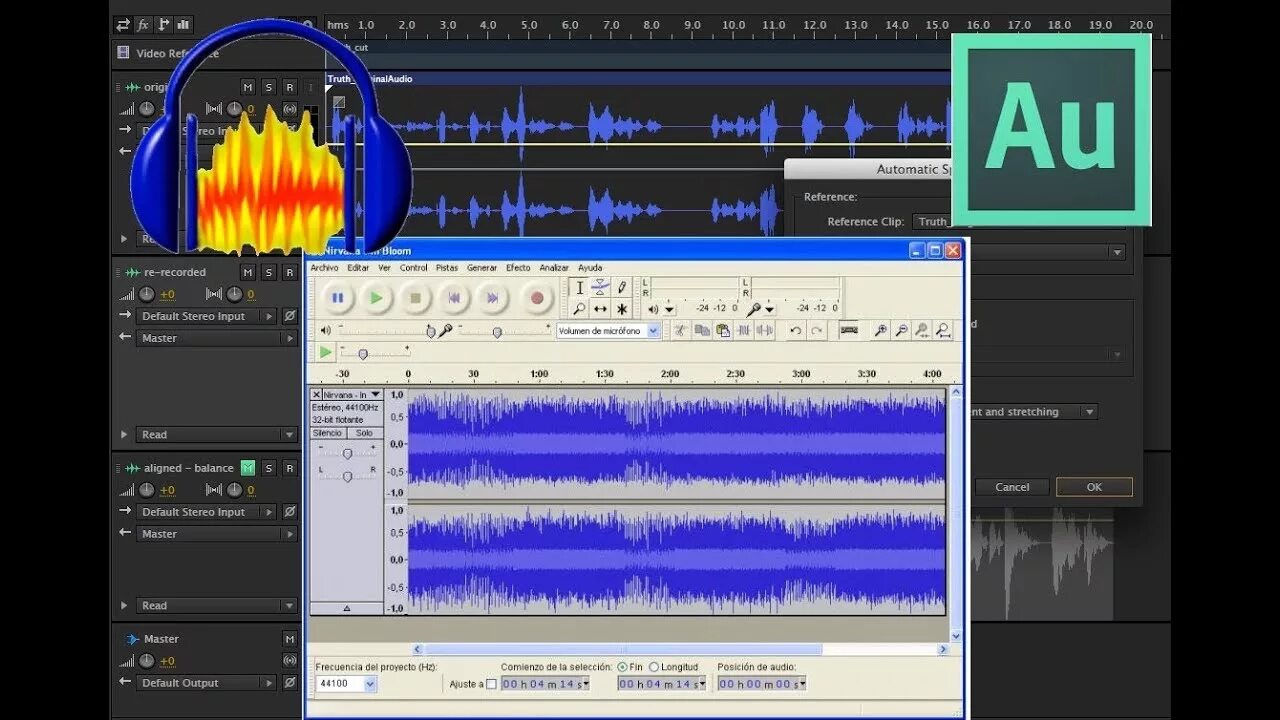Screen dimensions: 1280x720
Task: Select the Longitud radio button
Action: [654, 667]
